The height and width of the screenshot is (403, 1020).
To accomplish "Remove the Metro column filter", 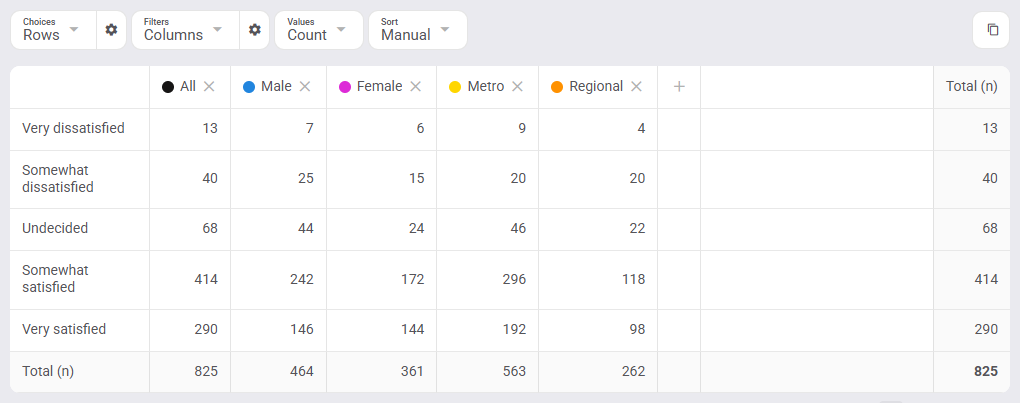I will coord(517,86).
